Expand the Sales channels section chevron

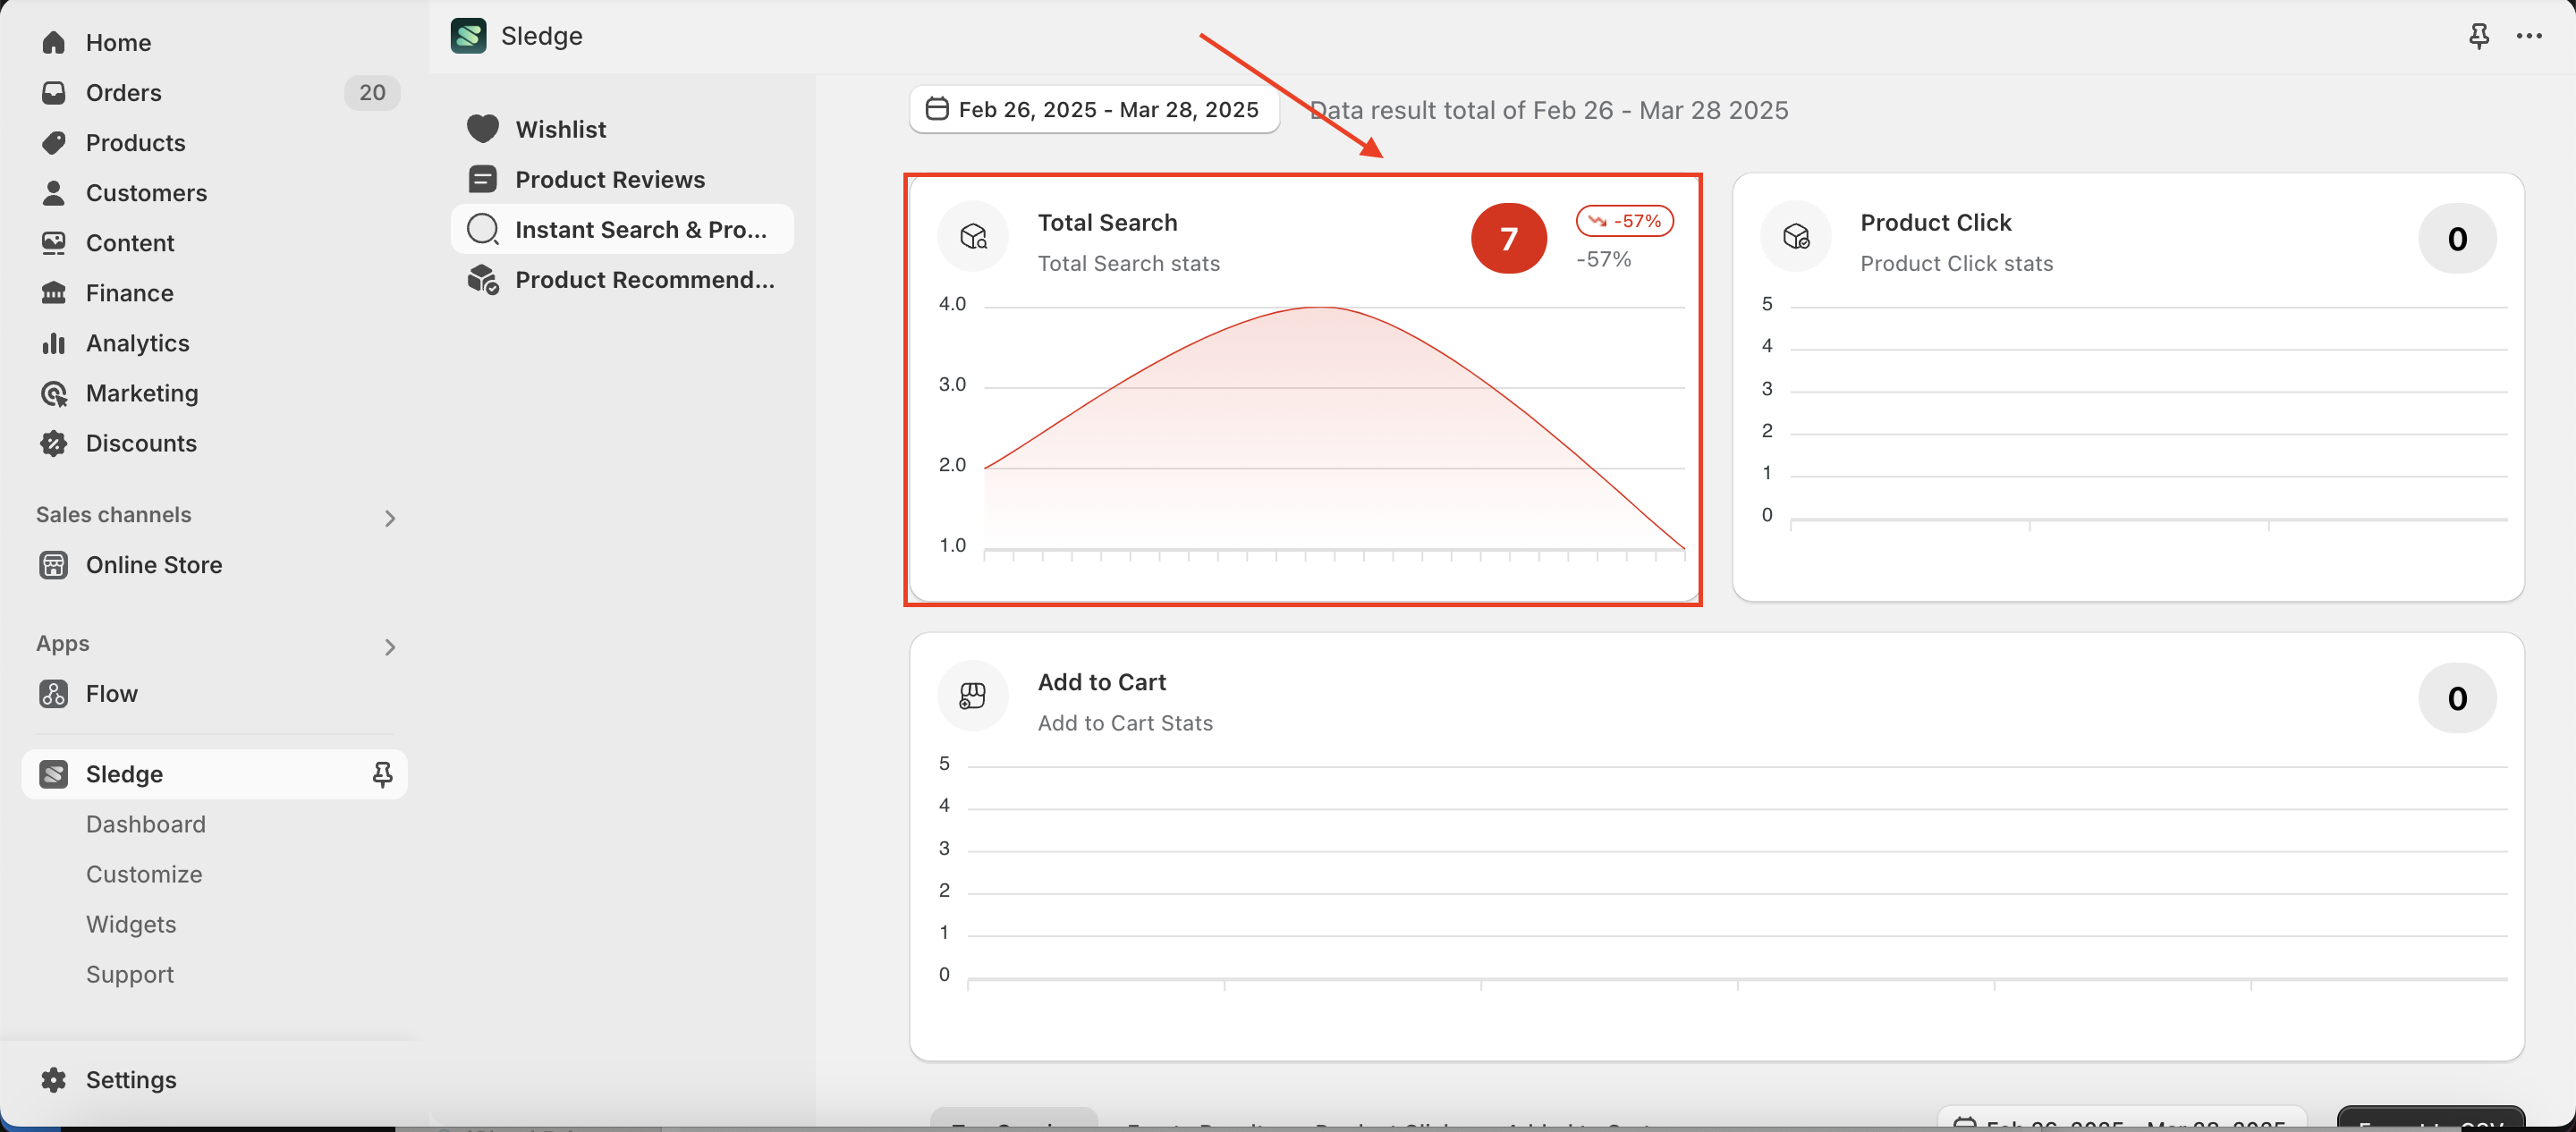390,518
